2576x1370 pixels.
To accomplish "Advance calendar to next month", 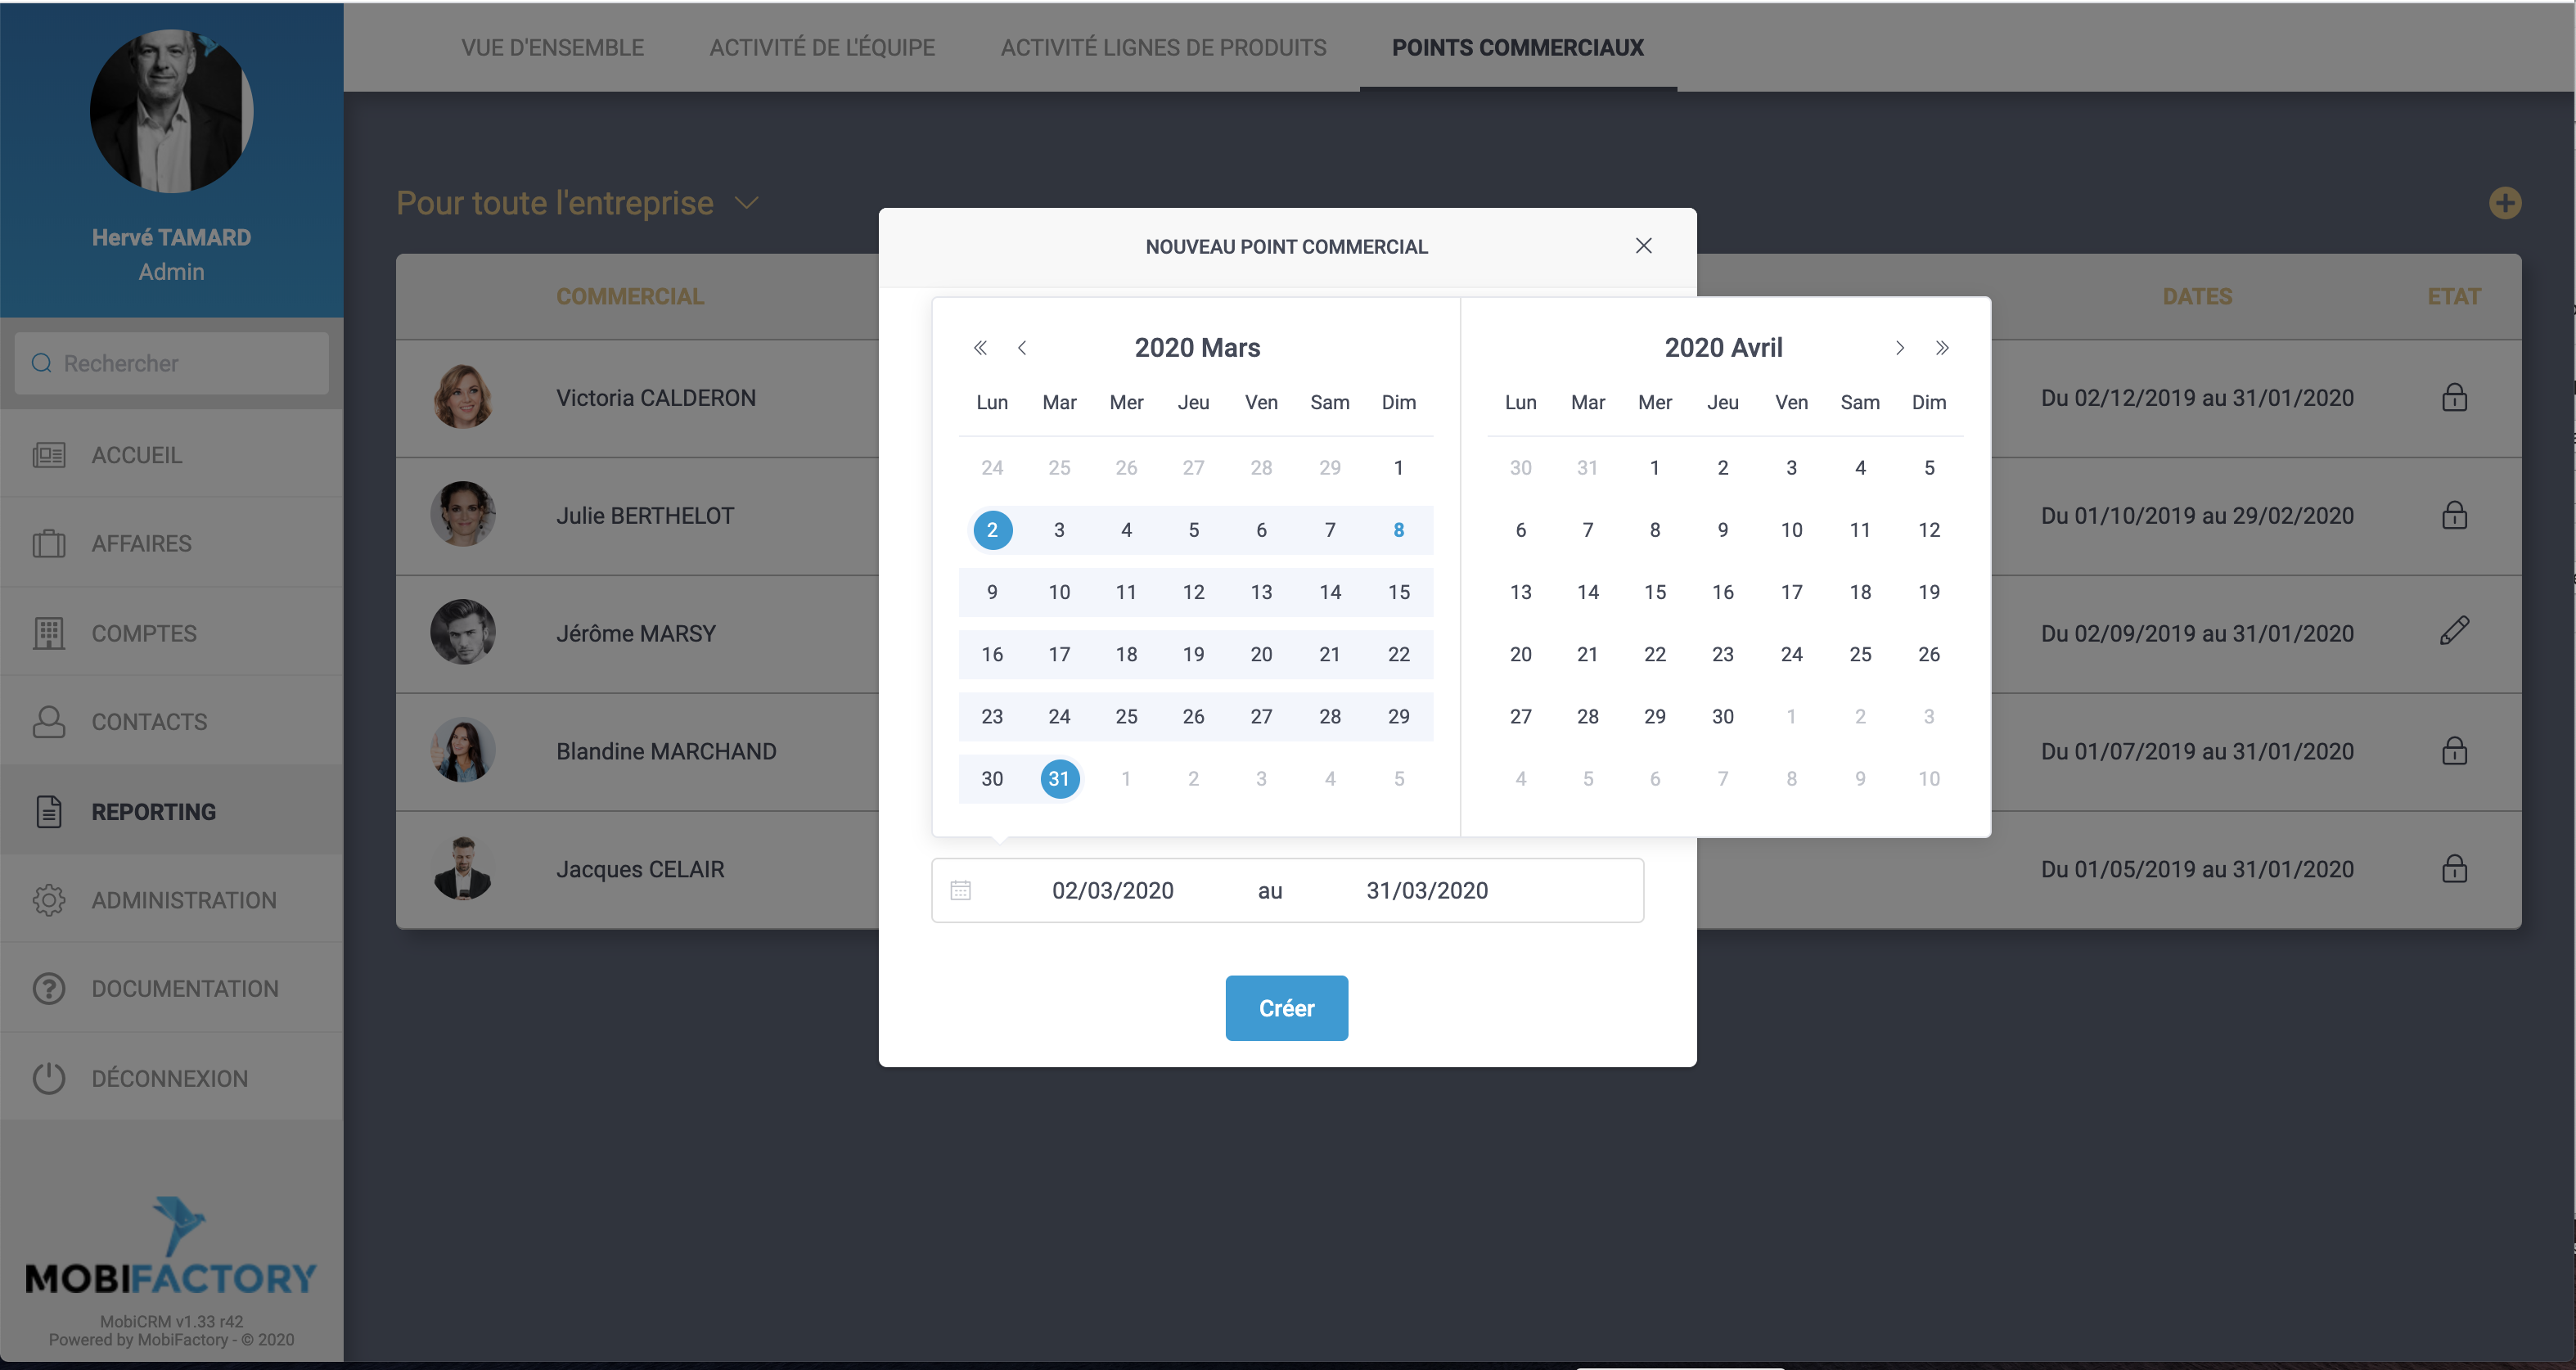I will point(1899,347).
